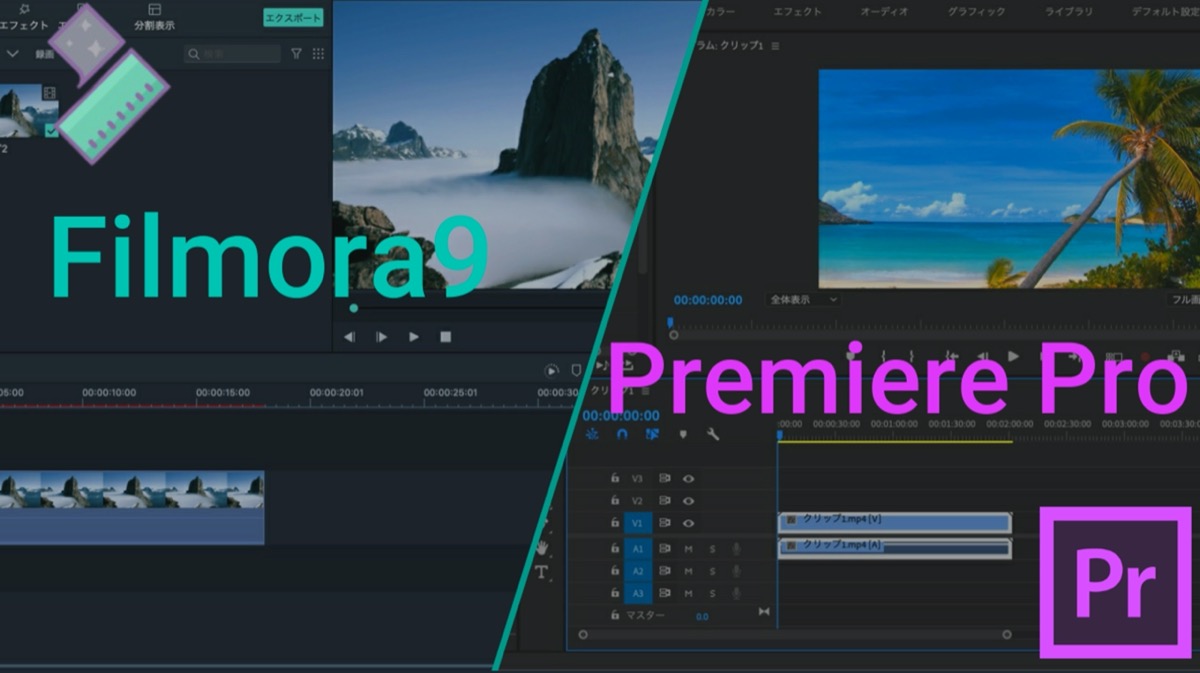1200x673 pixels.
Task: Lock the A1 track
Action: tap(615, 549)
